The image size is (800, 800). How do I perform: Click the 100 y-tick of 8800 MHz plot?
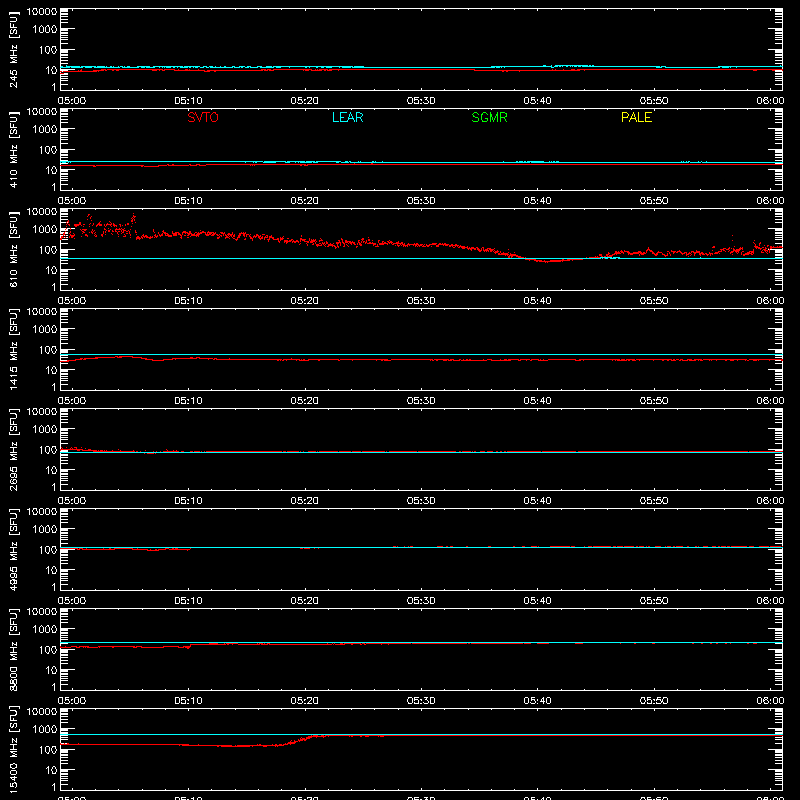point(48,650)
